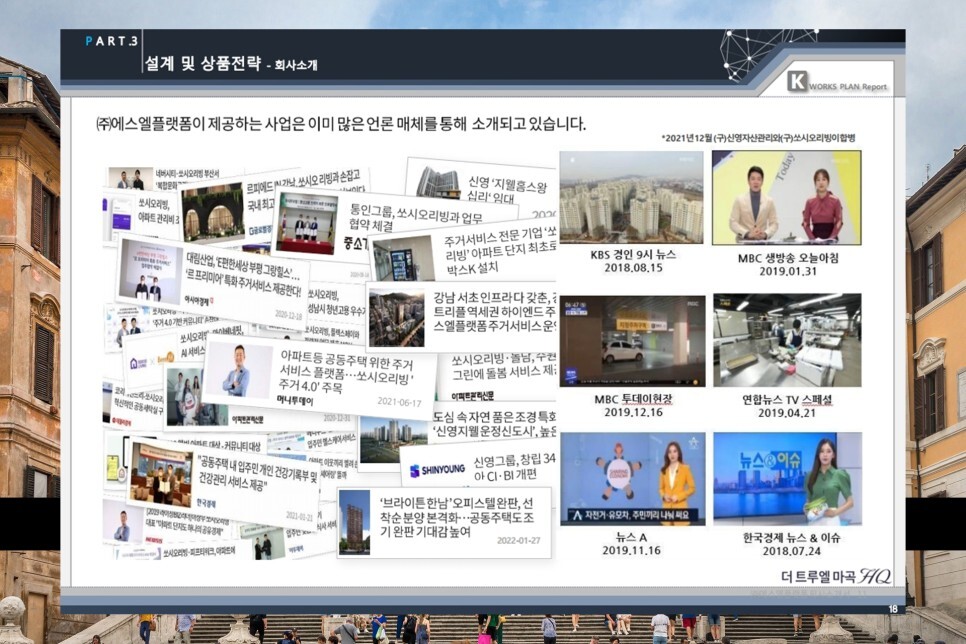Select the 강남 서초 인프라 article clipping

coord(460,317)
